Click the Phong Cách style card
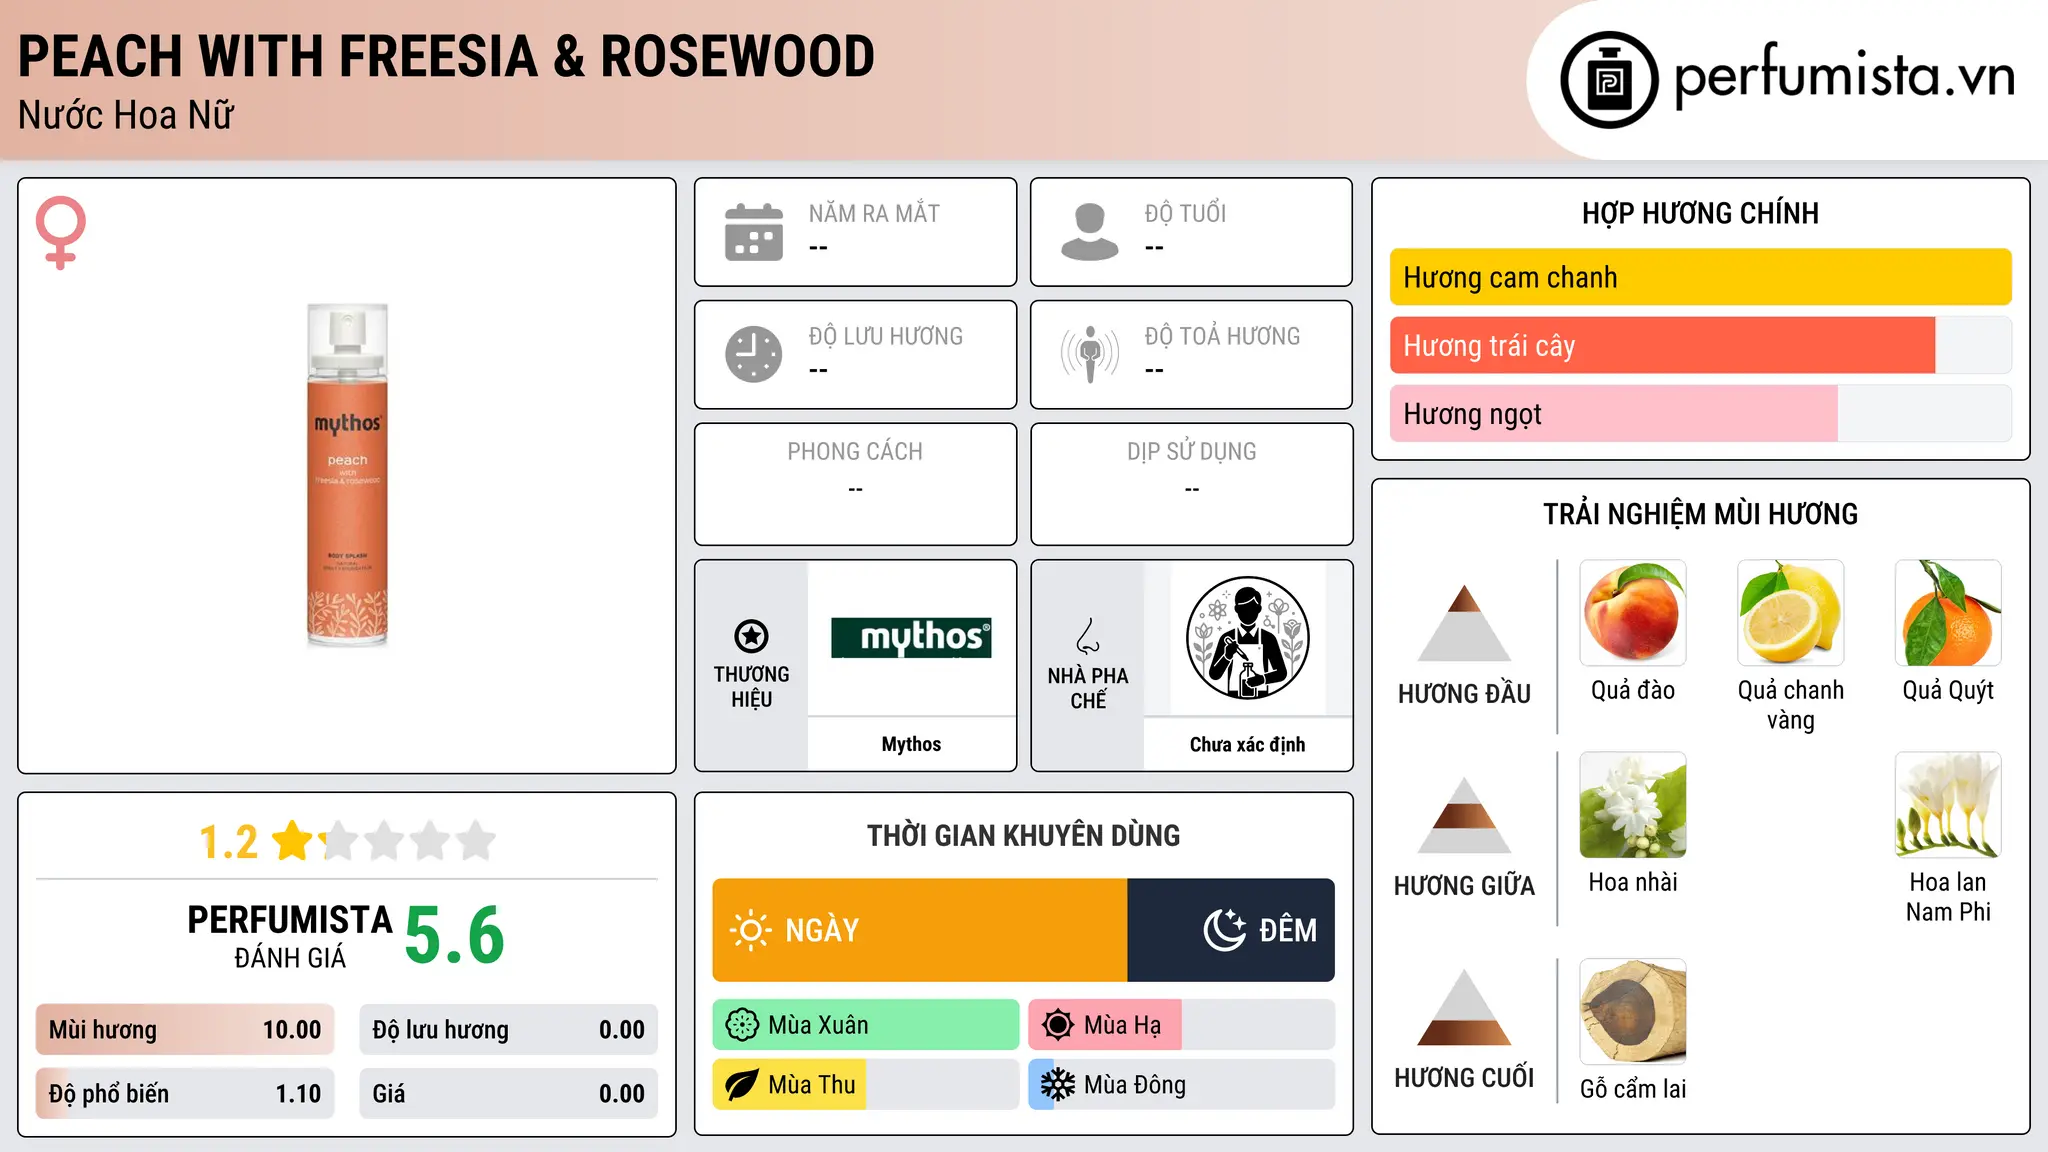Screen dimensions: 2048x1152 tap(855, 484)
